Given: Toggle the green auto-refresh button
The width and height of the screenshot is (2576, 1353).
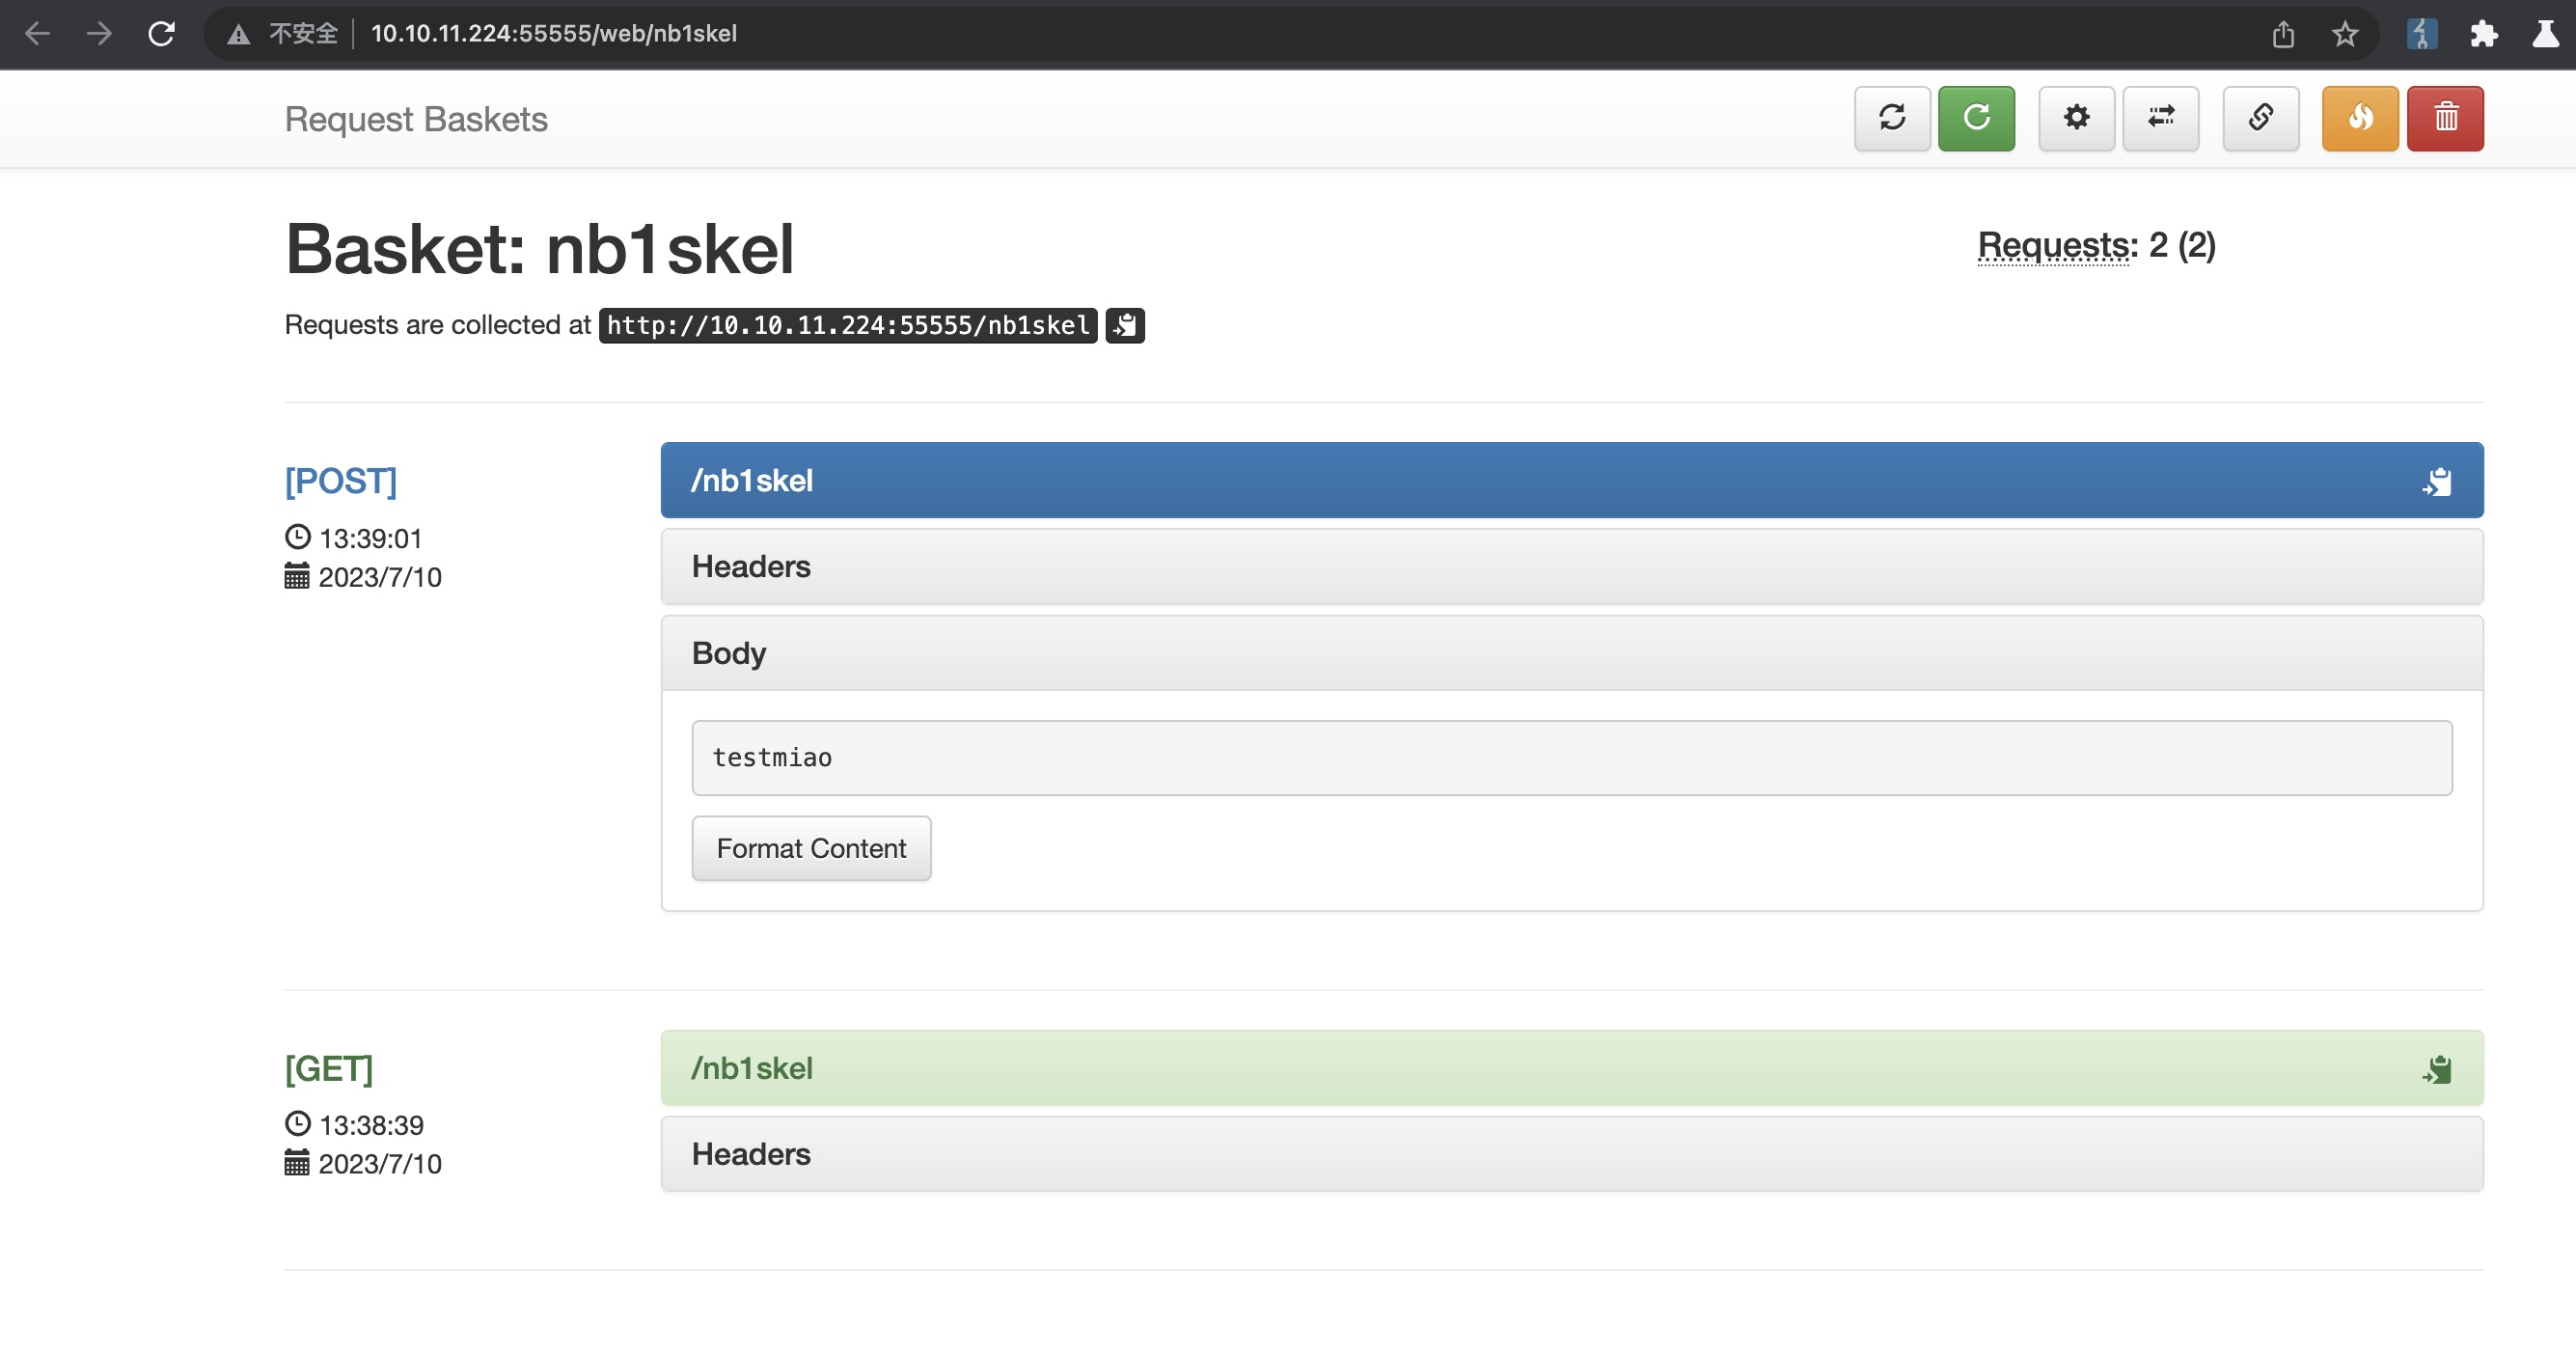Looking at the screenshot, I should 1975,118.
